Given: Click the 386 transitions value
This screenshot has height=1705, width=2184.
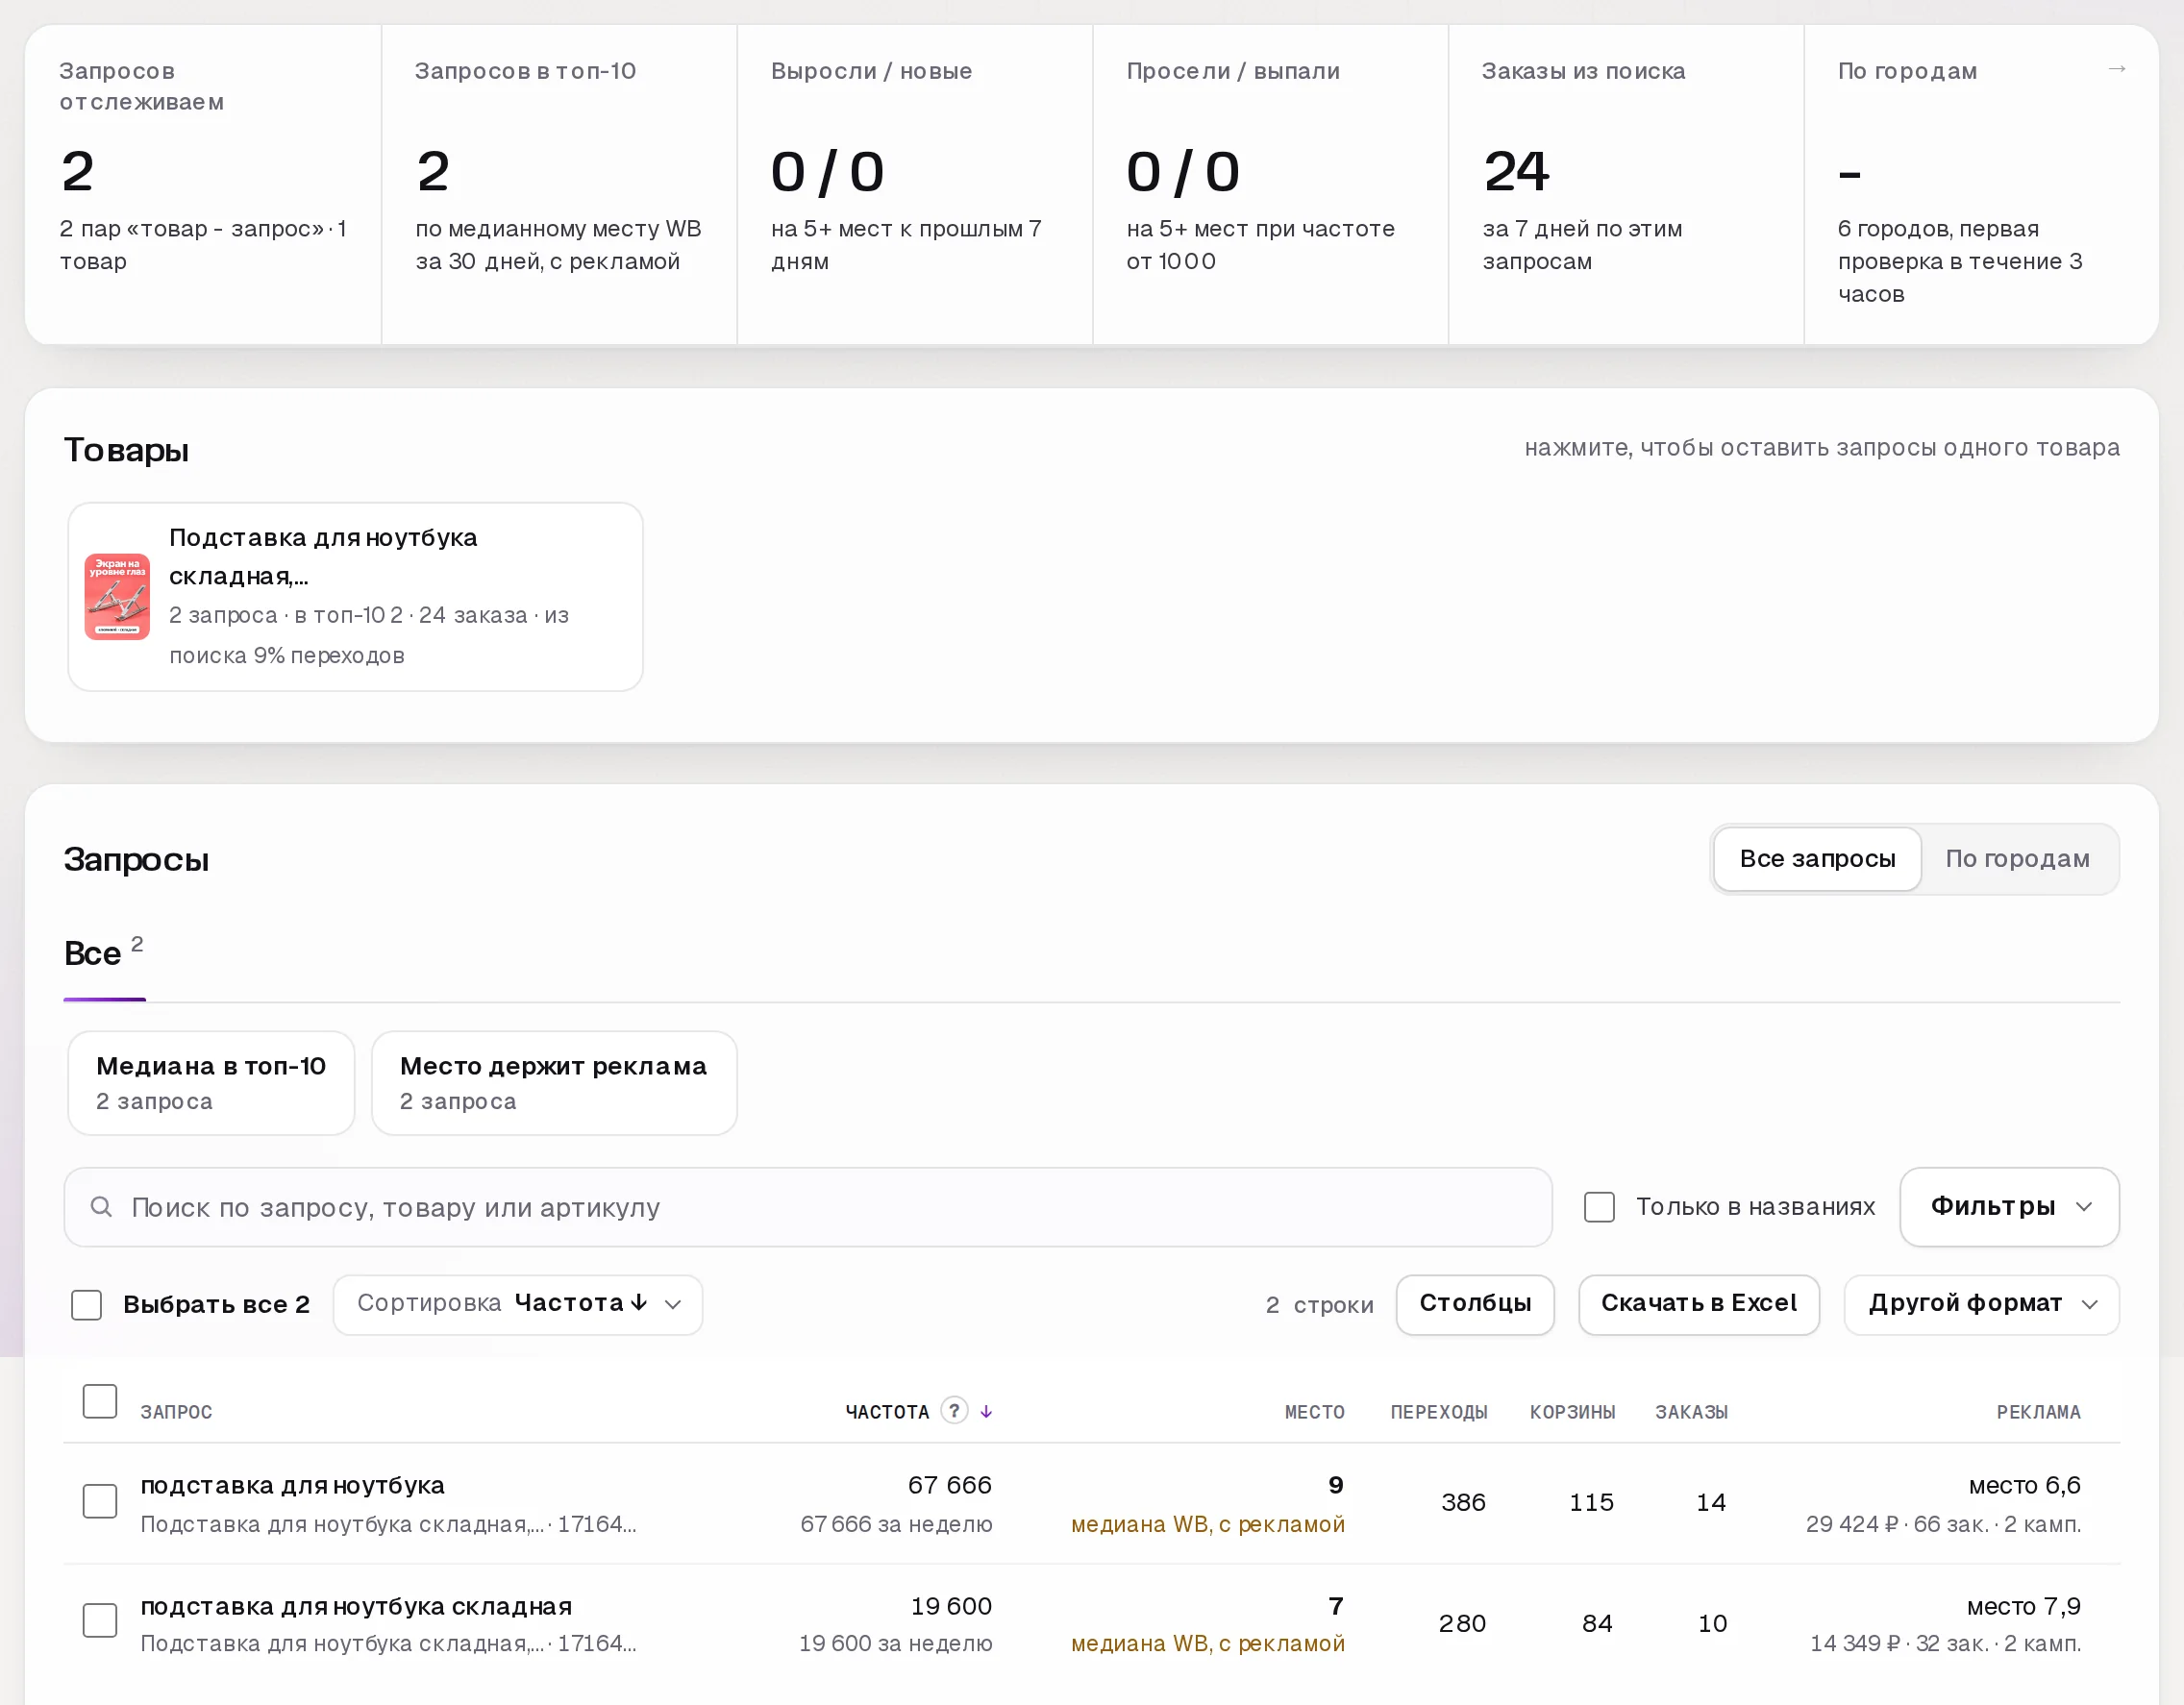Looking at the screenshot, I should click(1463, 1502).
